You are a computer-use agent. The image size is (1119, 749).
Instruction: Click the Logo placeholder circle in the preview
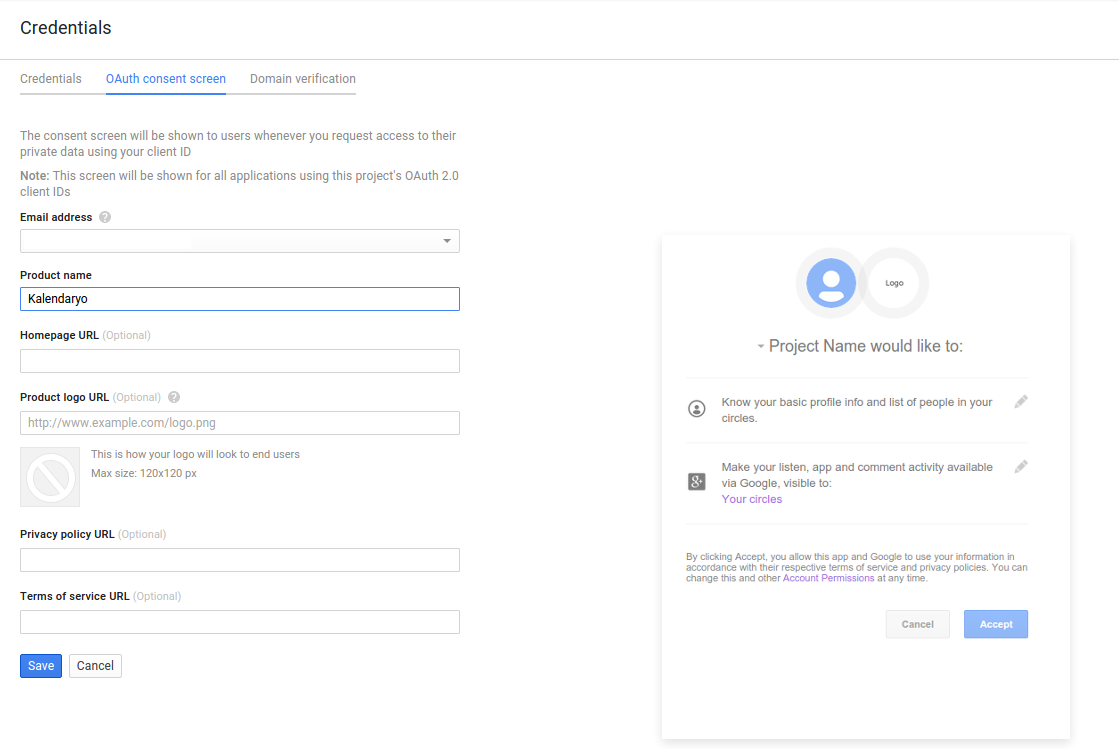(894, 283)
